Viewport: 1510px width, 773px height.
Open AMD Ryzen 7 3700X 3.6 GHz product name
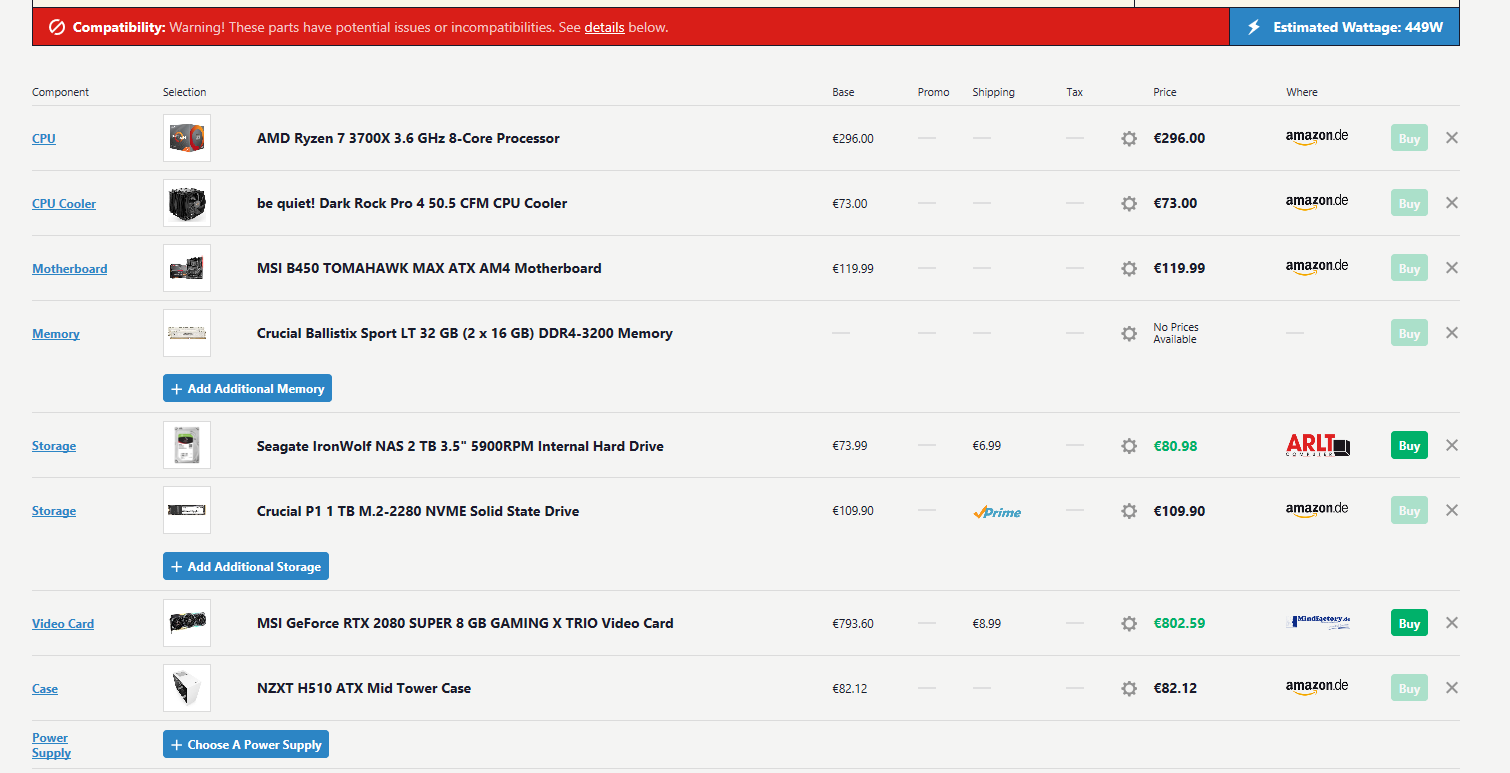click(x=408, y=138)
